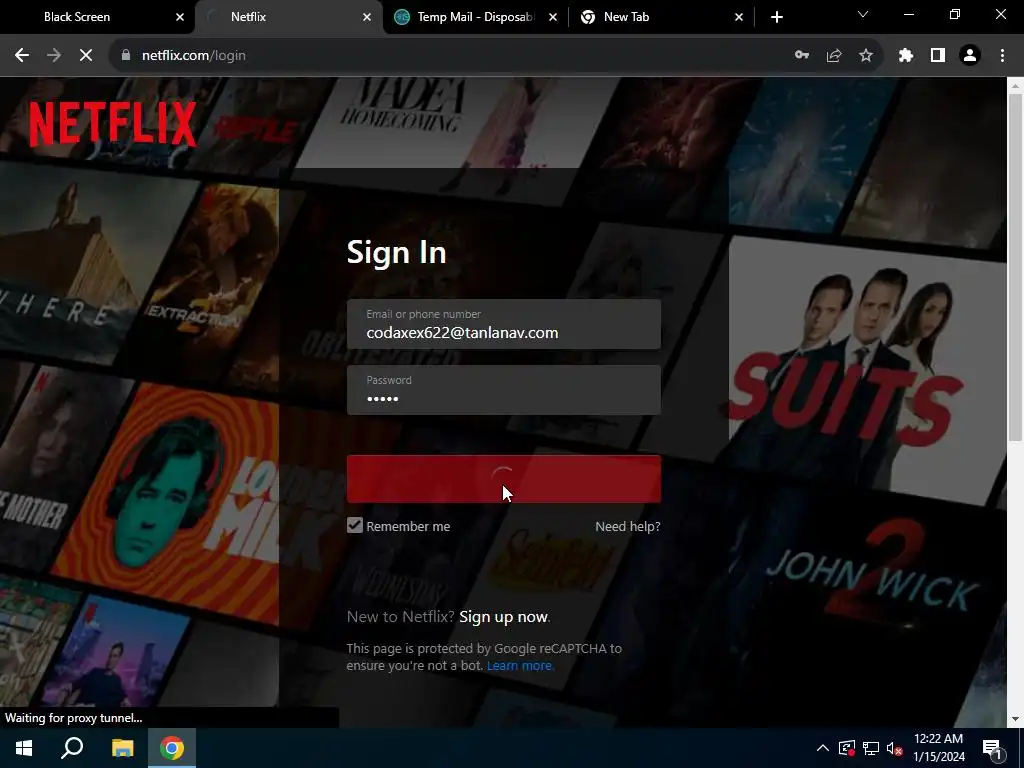Close the Netflix tab
The height and width of the screenshot is (768, 1024).
click(x=367, y=17)
